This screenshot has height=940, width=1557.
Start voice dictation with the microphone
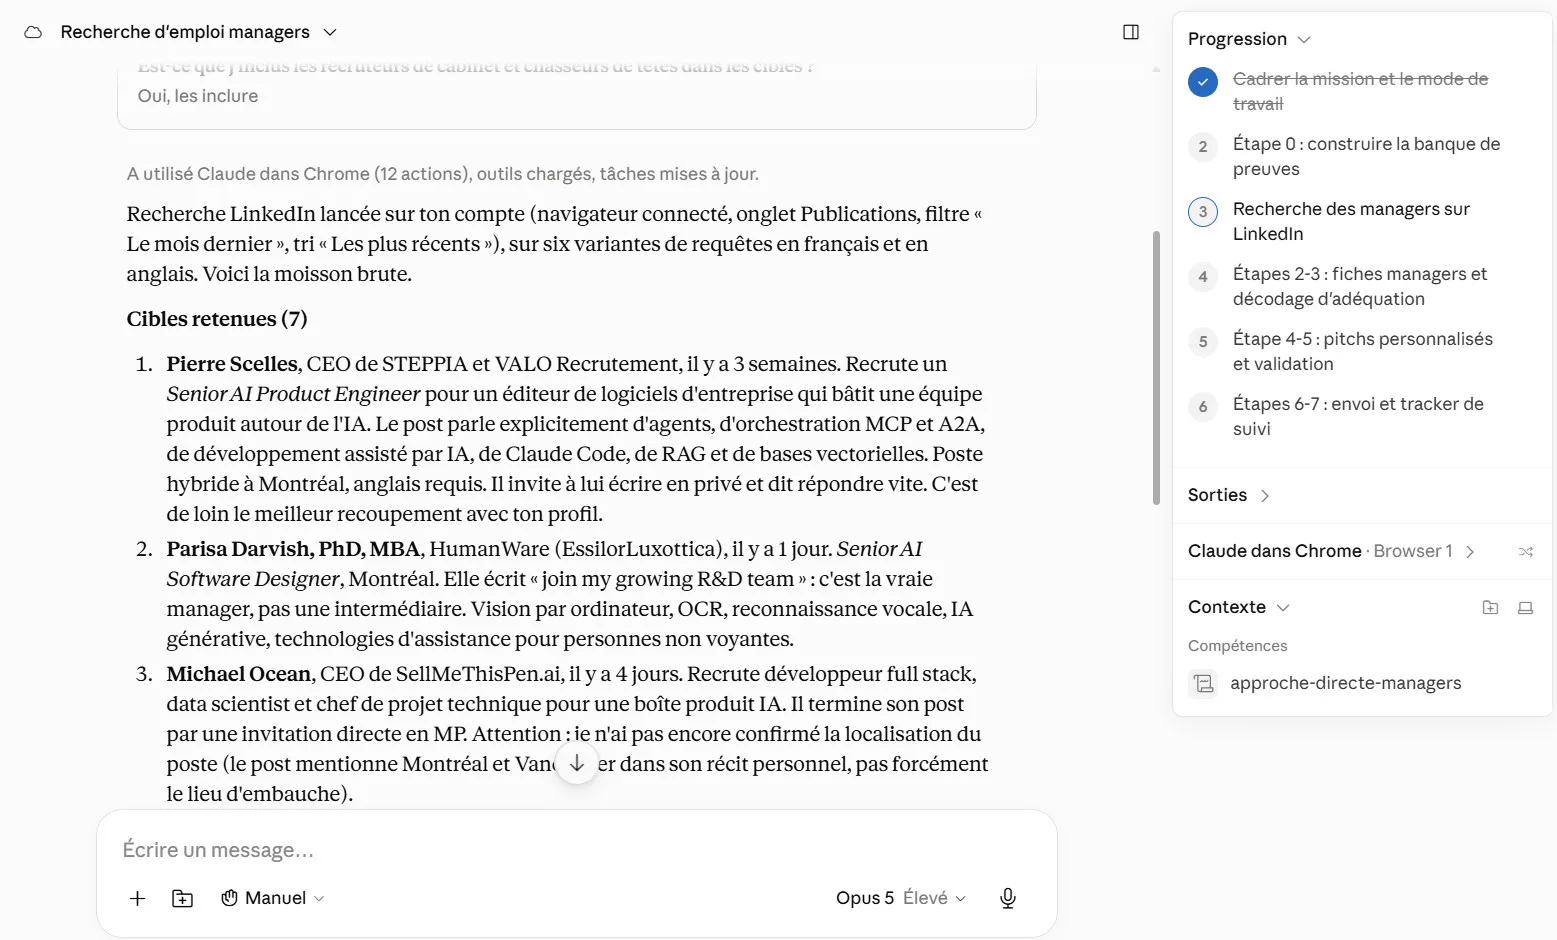(1008, 898)
